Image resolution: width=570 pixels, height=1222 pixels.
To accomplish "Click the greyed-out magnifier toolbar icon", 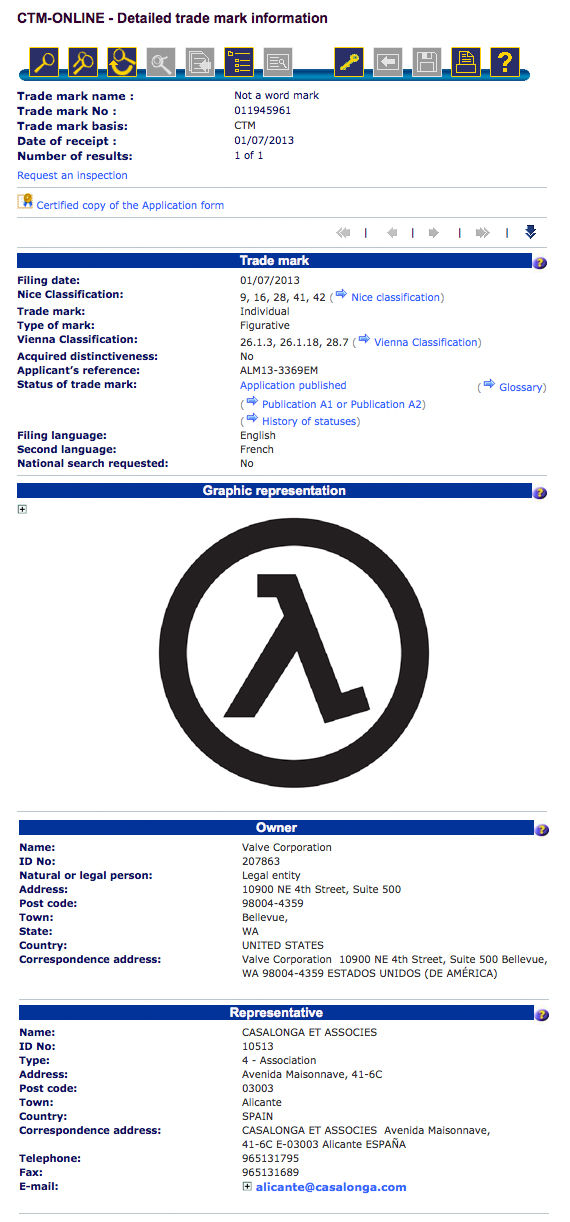I will 161,63.
